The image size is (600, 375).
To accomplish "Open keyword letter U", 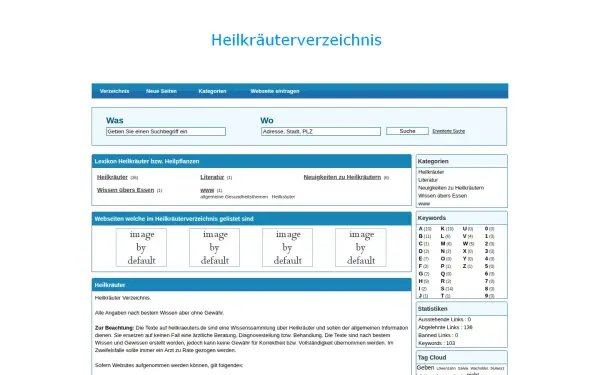I will pos(465,228).
